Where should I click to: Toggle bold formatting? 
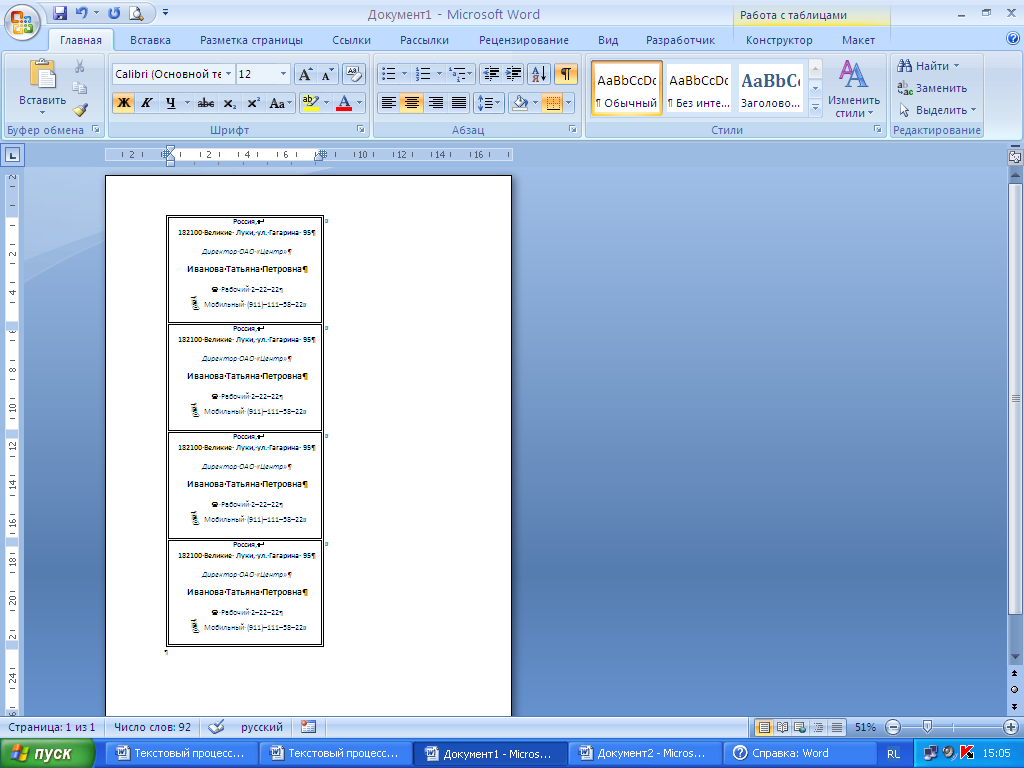(123, 103)
